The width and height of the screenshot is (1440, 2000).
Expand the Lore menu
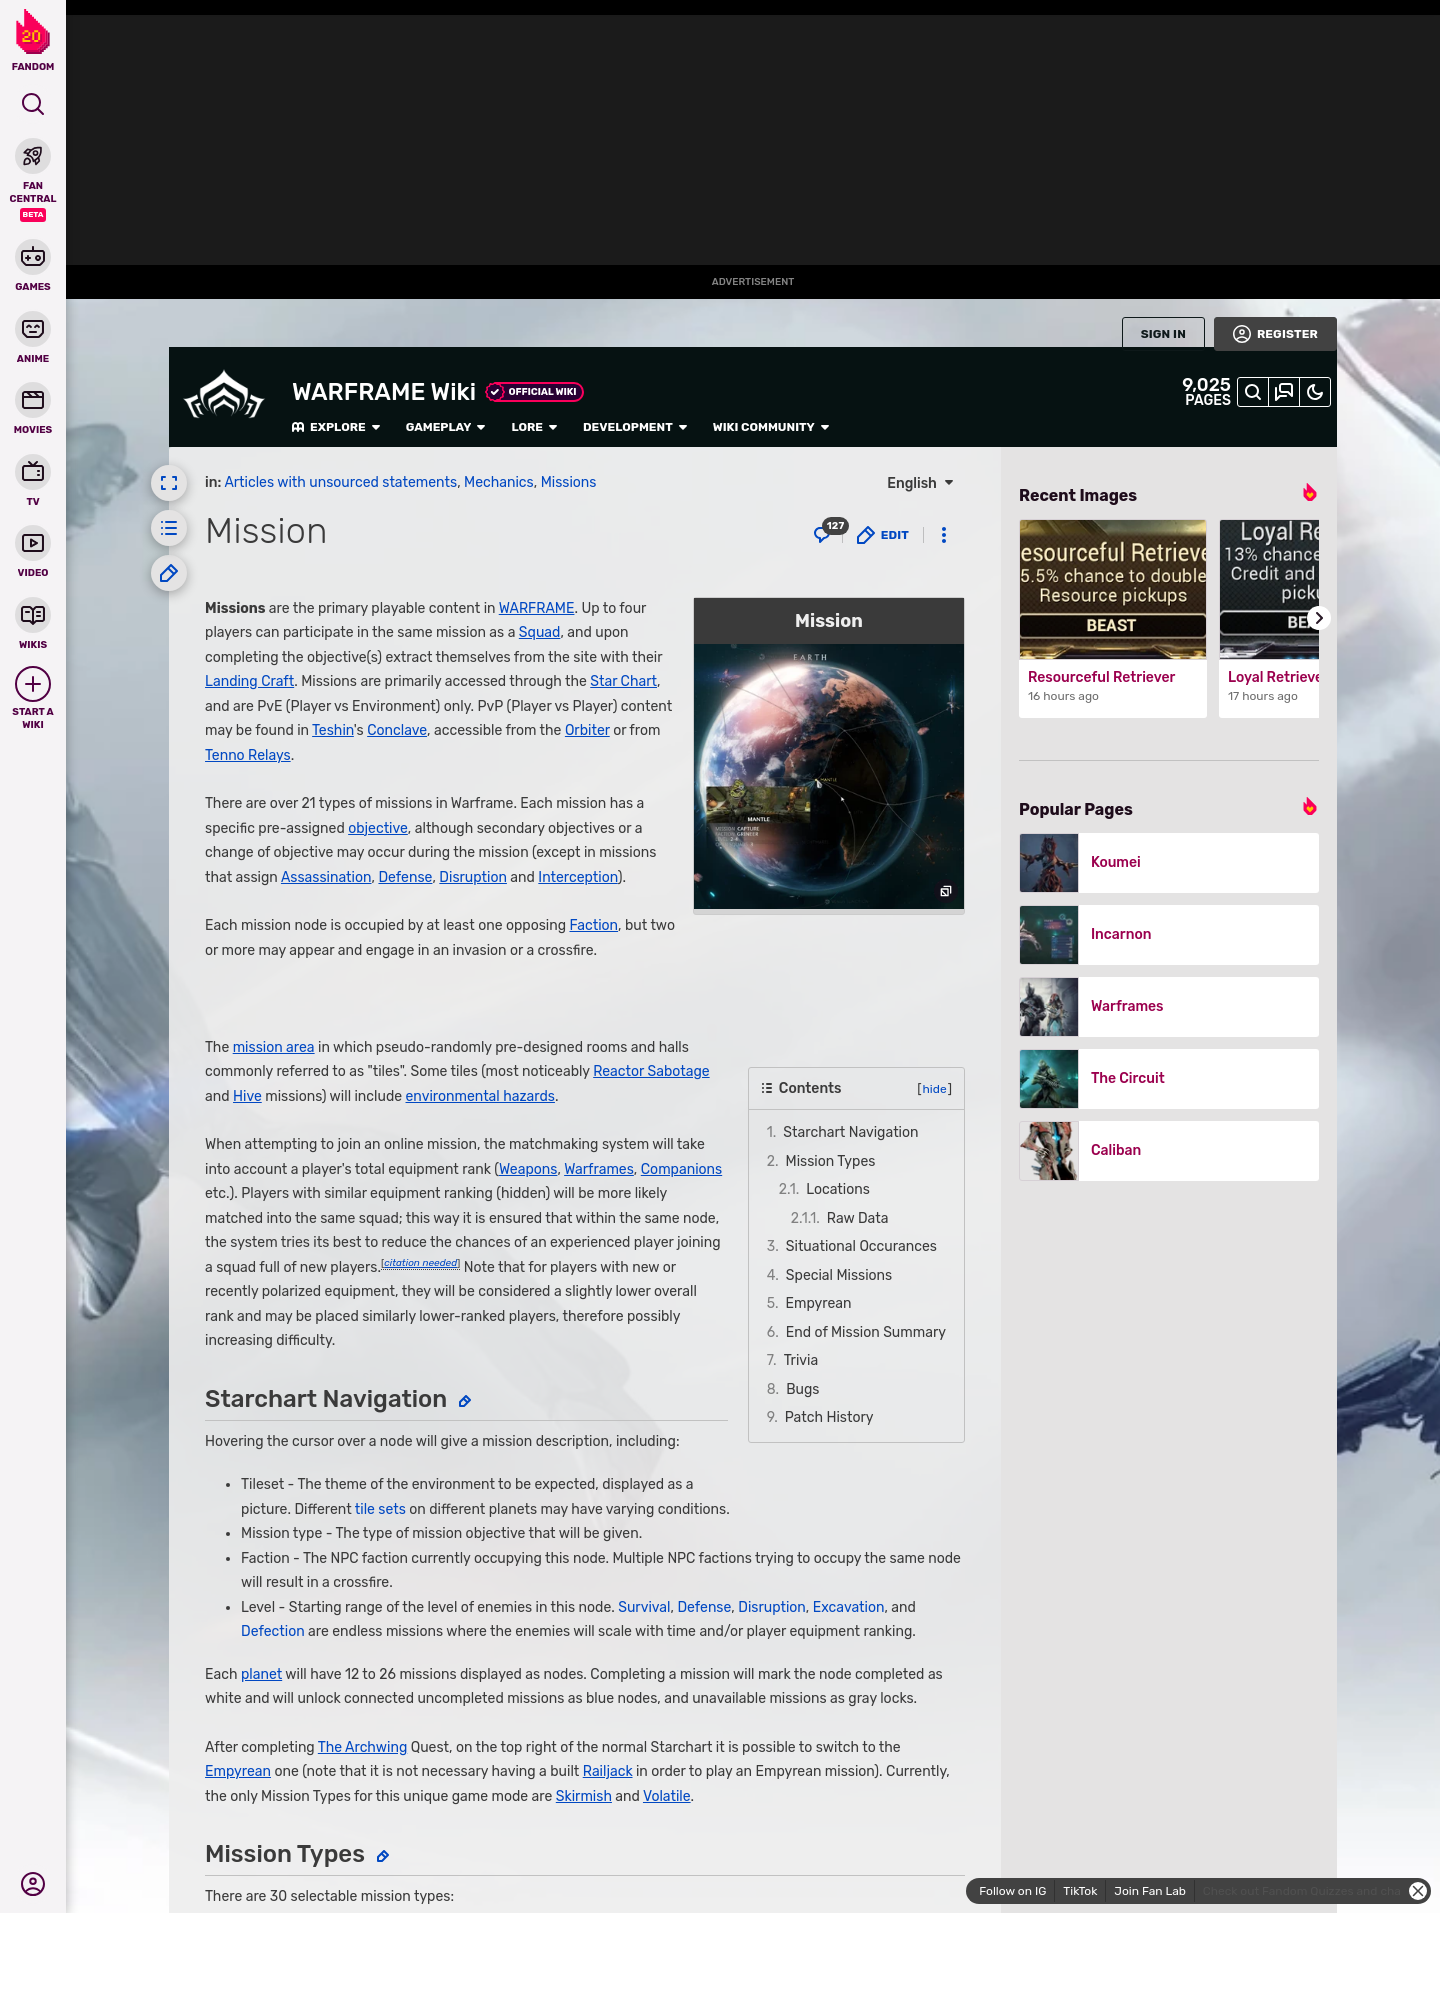(x=534, y=427)
